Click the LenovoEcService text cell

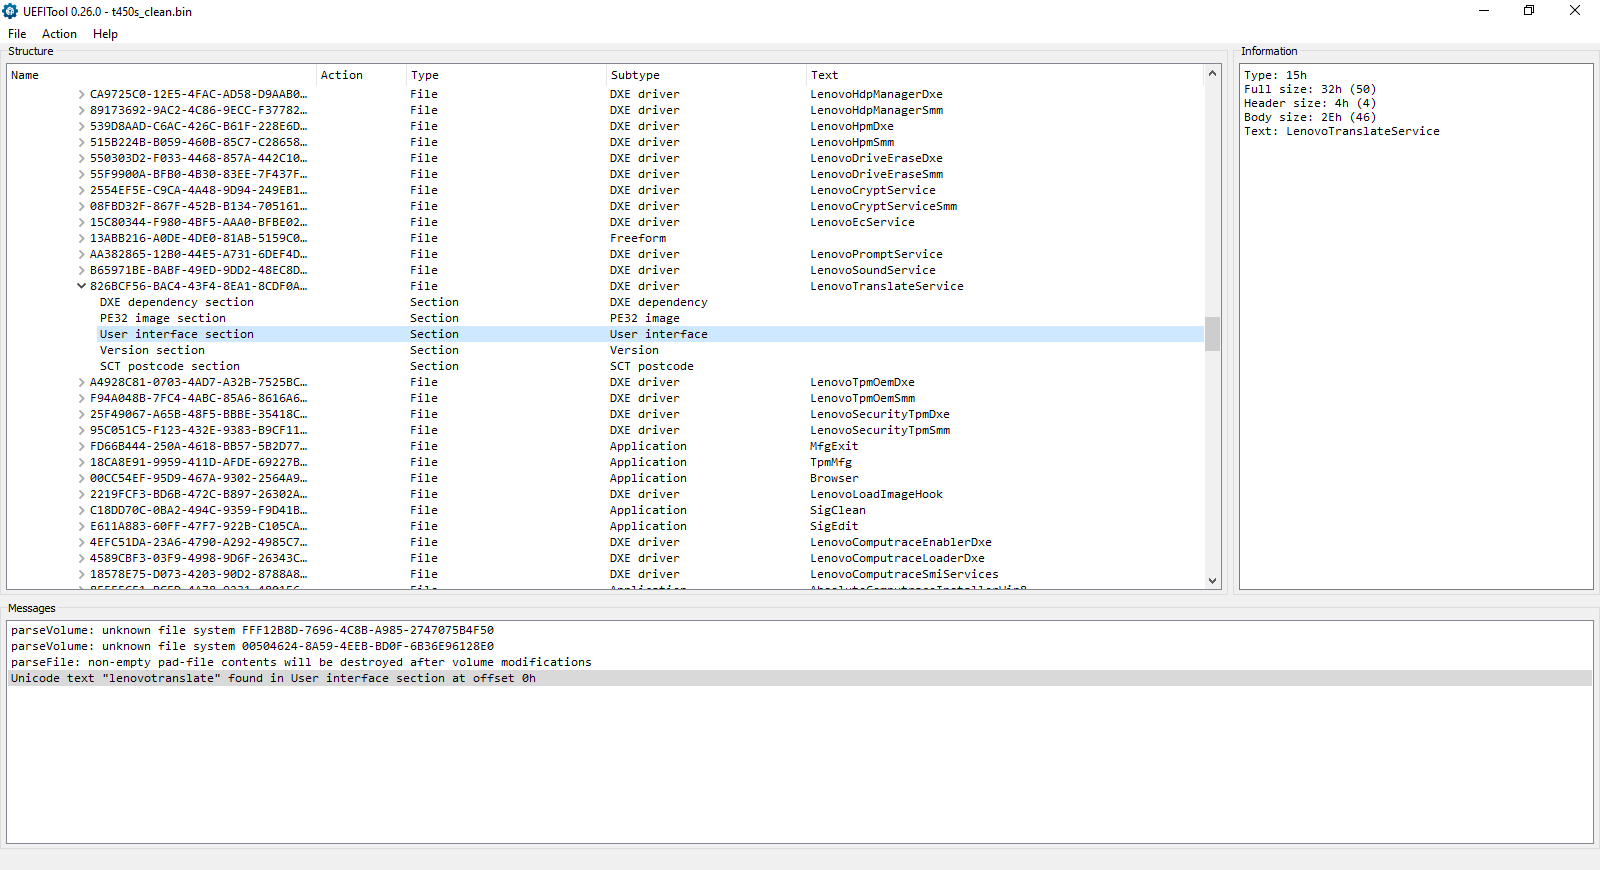click(x=862, y=222)
